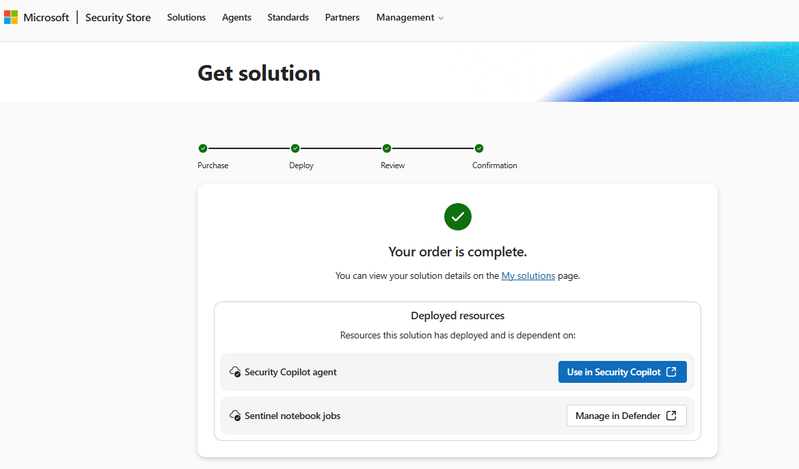Select the Deploy step checkmark

pos(295,148)
